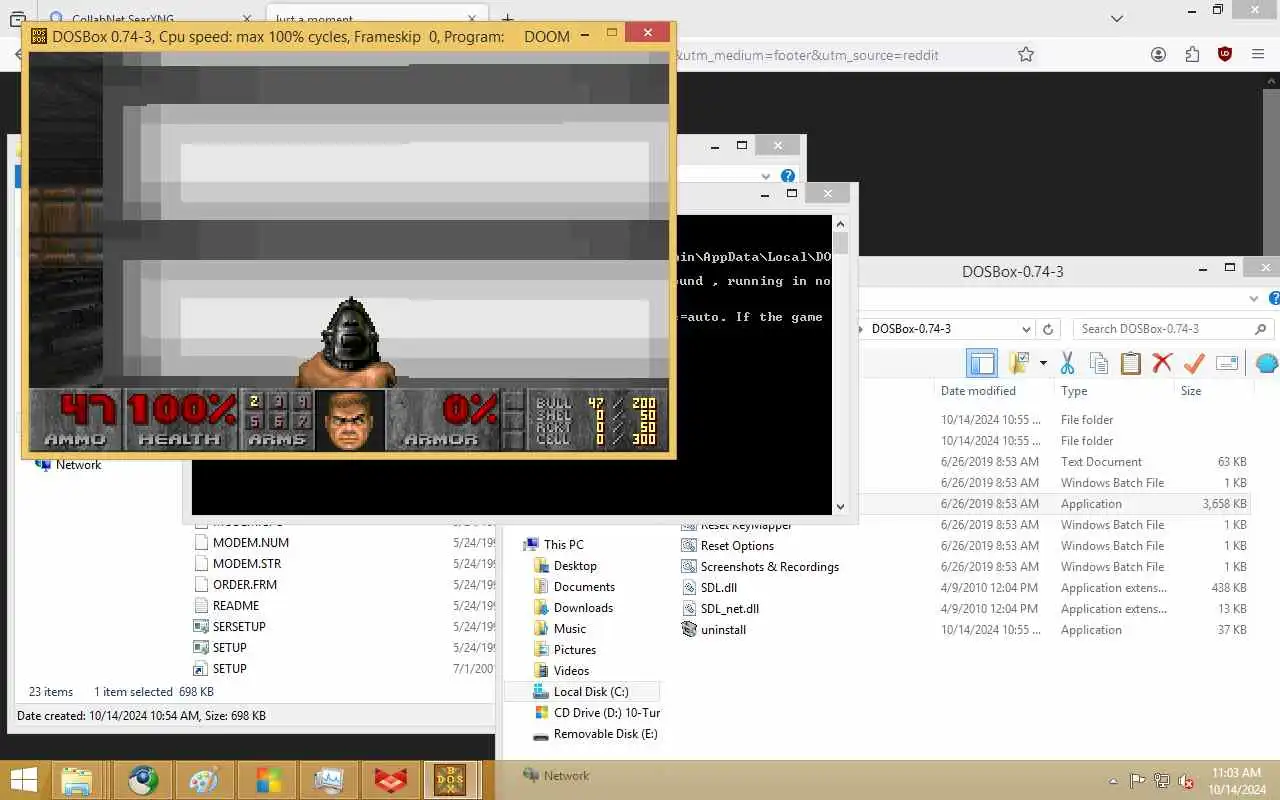Toggle the preview pane button in DOSBox folder

click(x=982, y=363)
